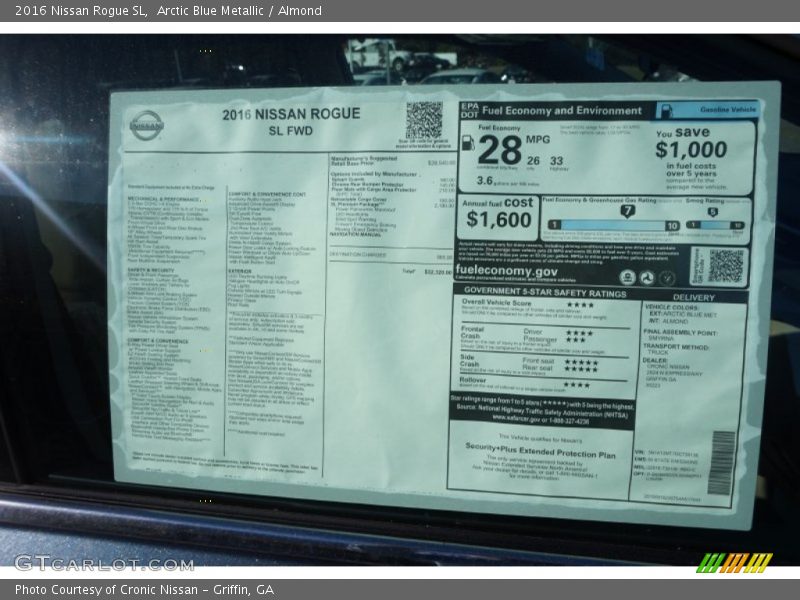Click the greenhouse gas rating marker showing 7

click(x=628, y=211)
